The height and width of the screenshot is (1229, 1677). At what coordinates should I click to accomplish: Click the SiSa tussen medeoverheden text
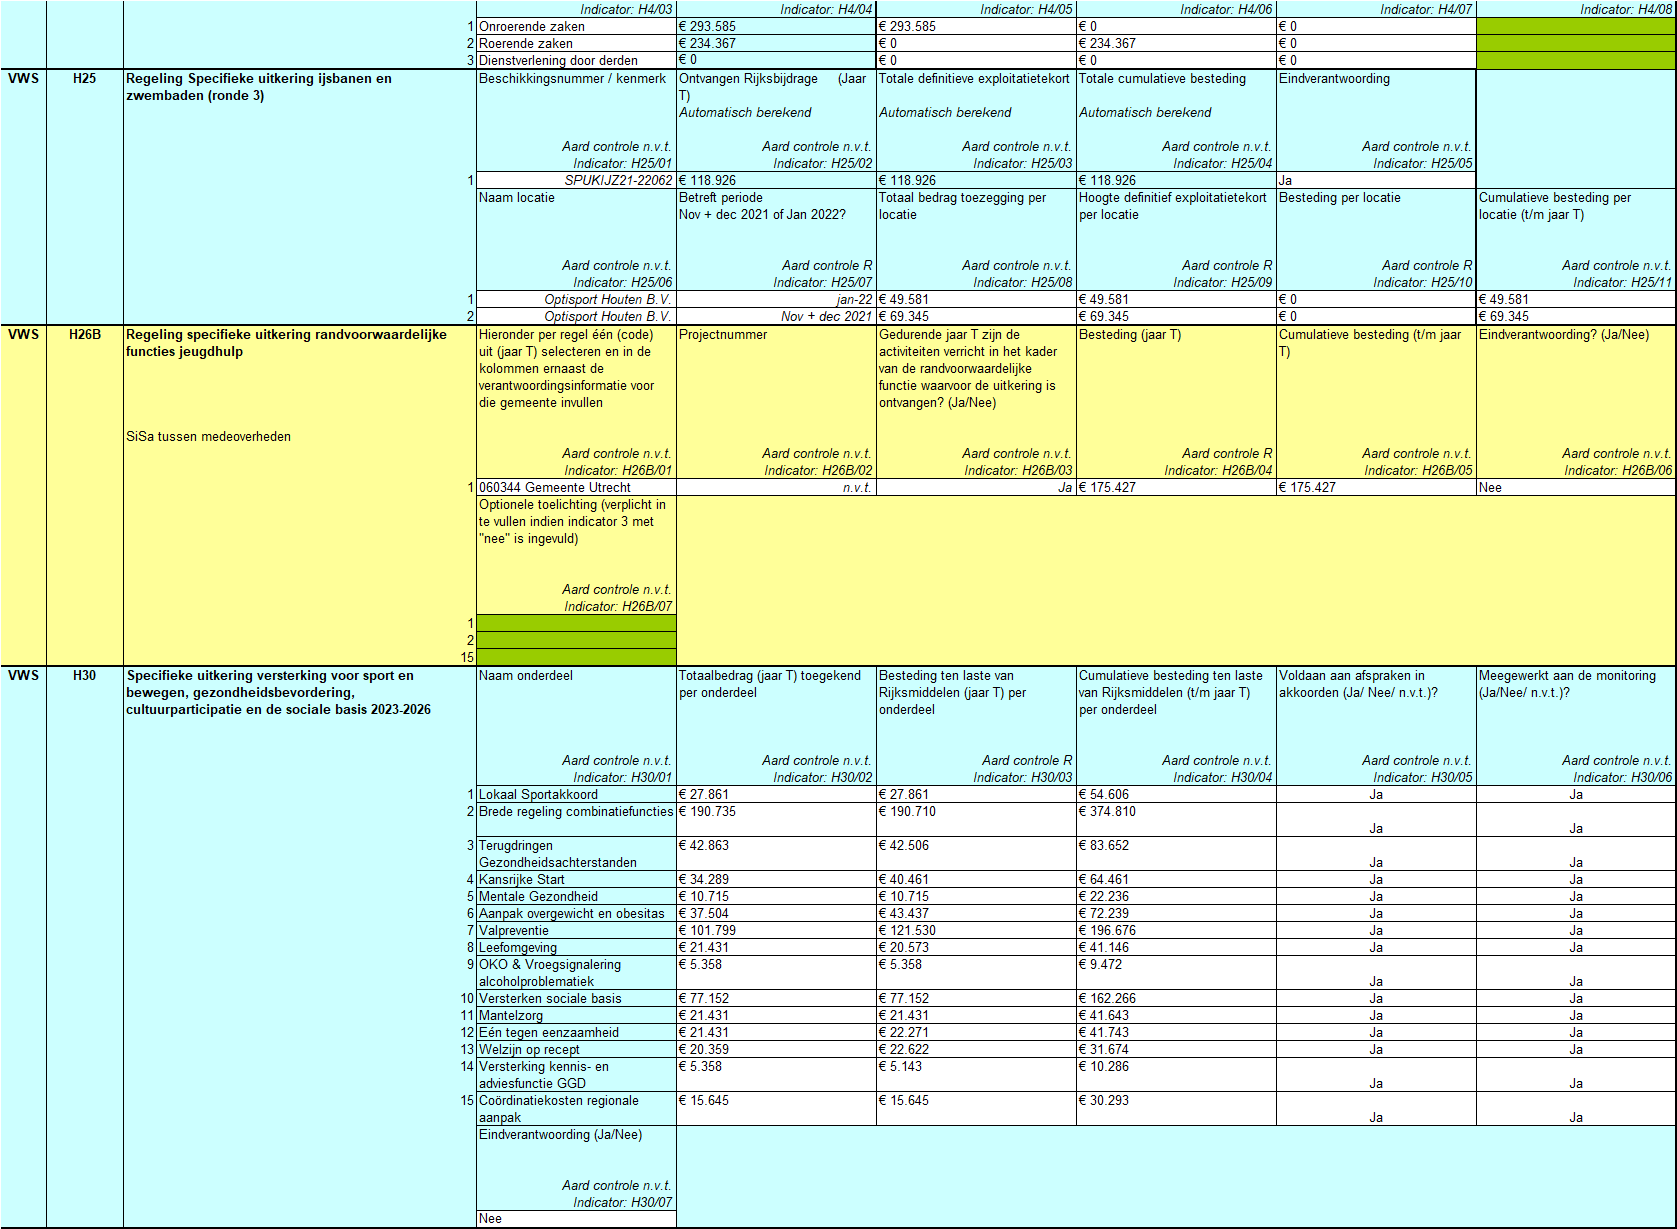click(x=209, y=437)
